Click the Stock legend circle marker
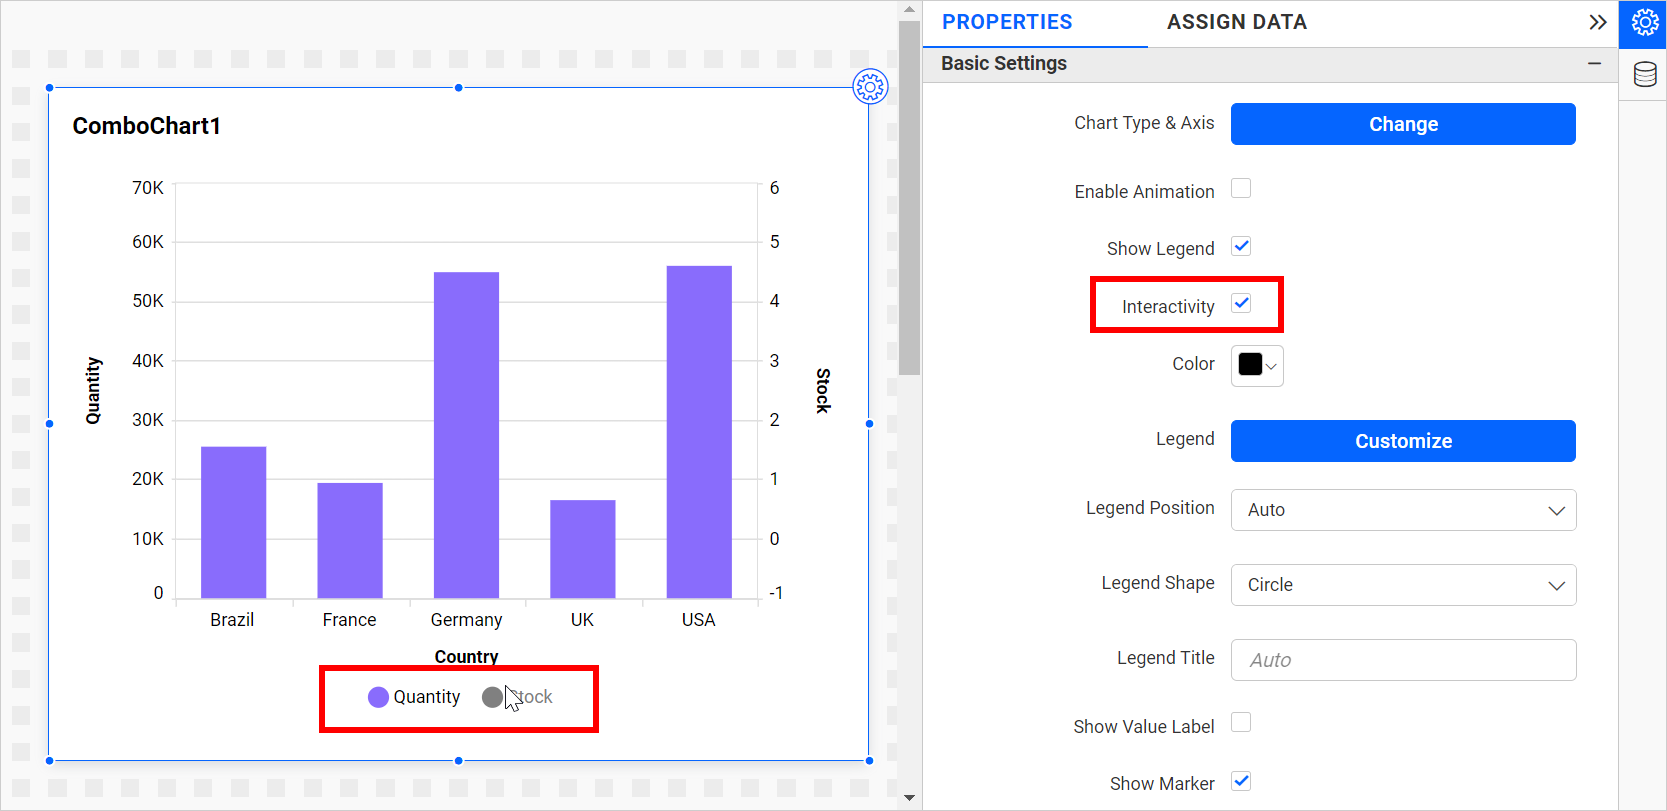 coord(492,697)
